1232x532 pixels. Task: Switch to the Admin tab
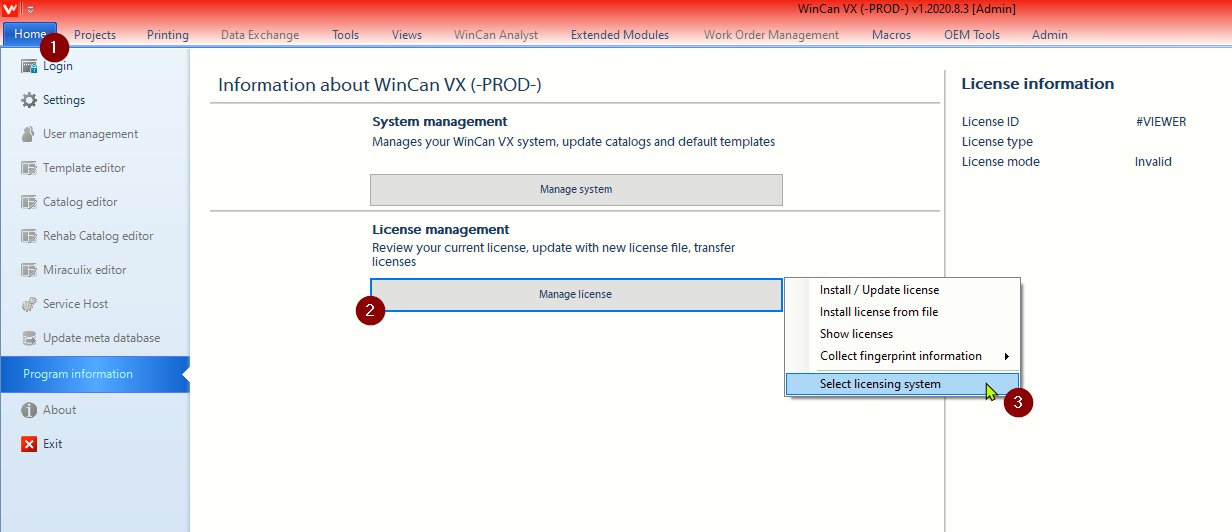[x=1050, y=34]
